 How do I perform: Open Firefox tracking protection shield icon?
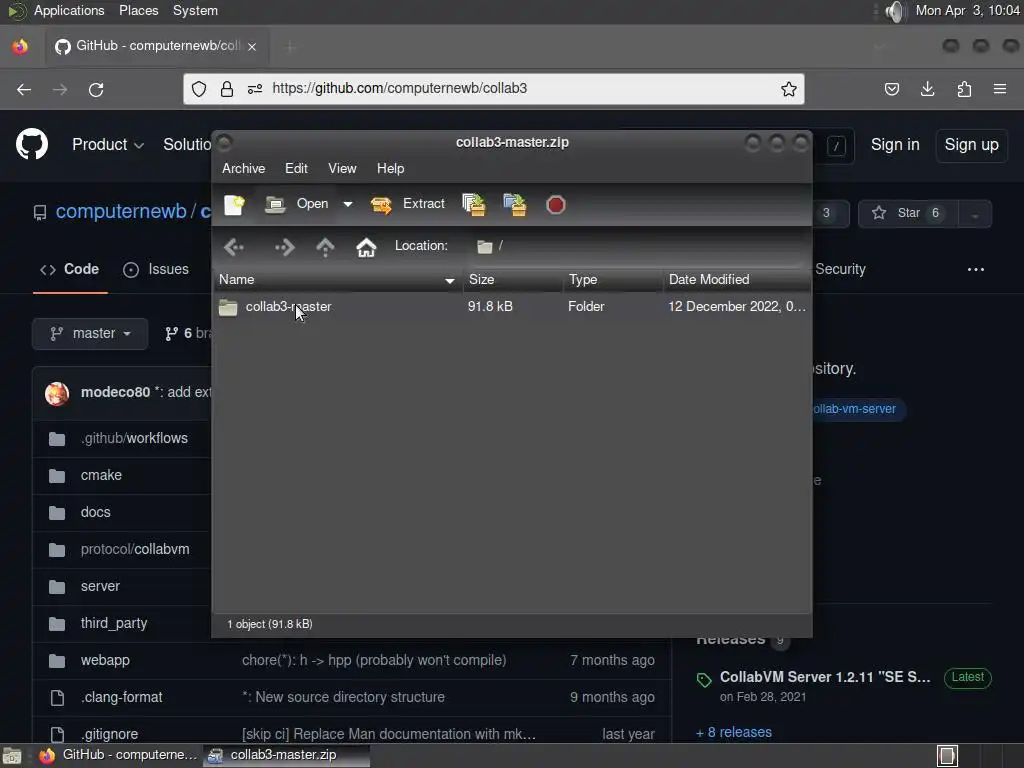tap(199, 89)
